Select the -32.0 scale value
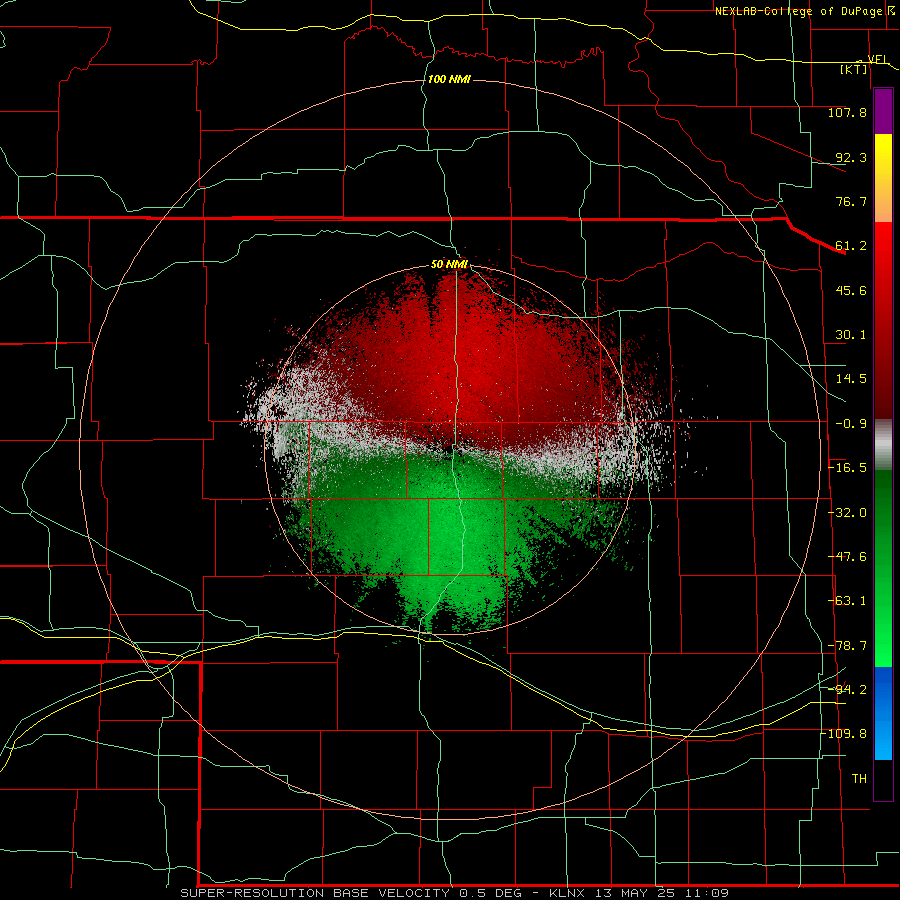The width and height of the screenshot is (900, 900). point(847,513)
